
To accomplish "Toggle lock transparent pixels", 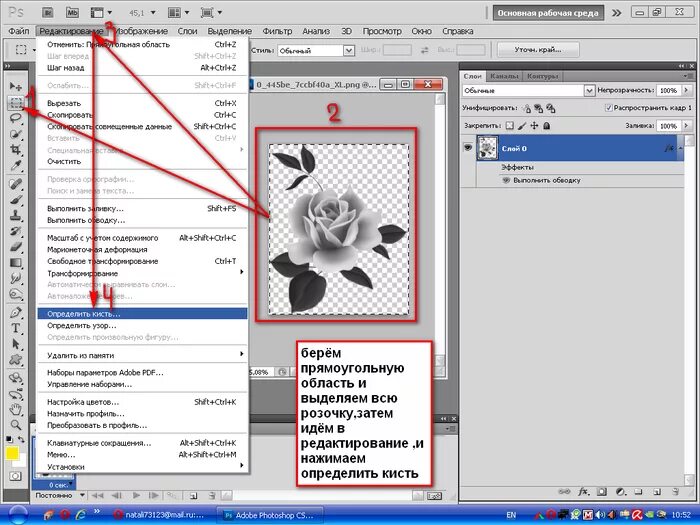I will (x=509, y=126).
